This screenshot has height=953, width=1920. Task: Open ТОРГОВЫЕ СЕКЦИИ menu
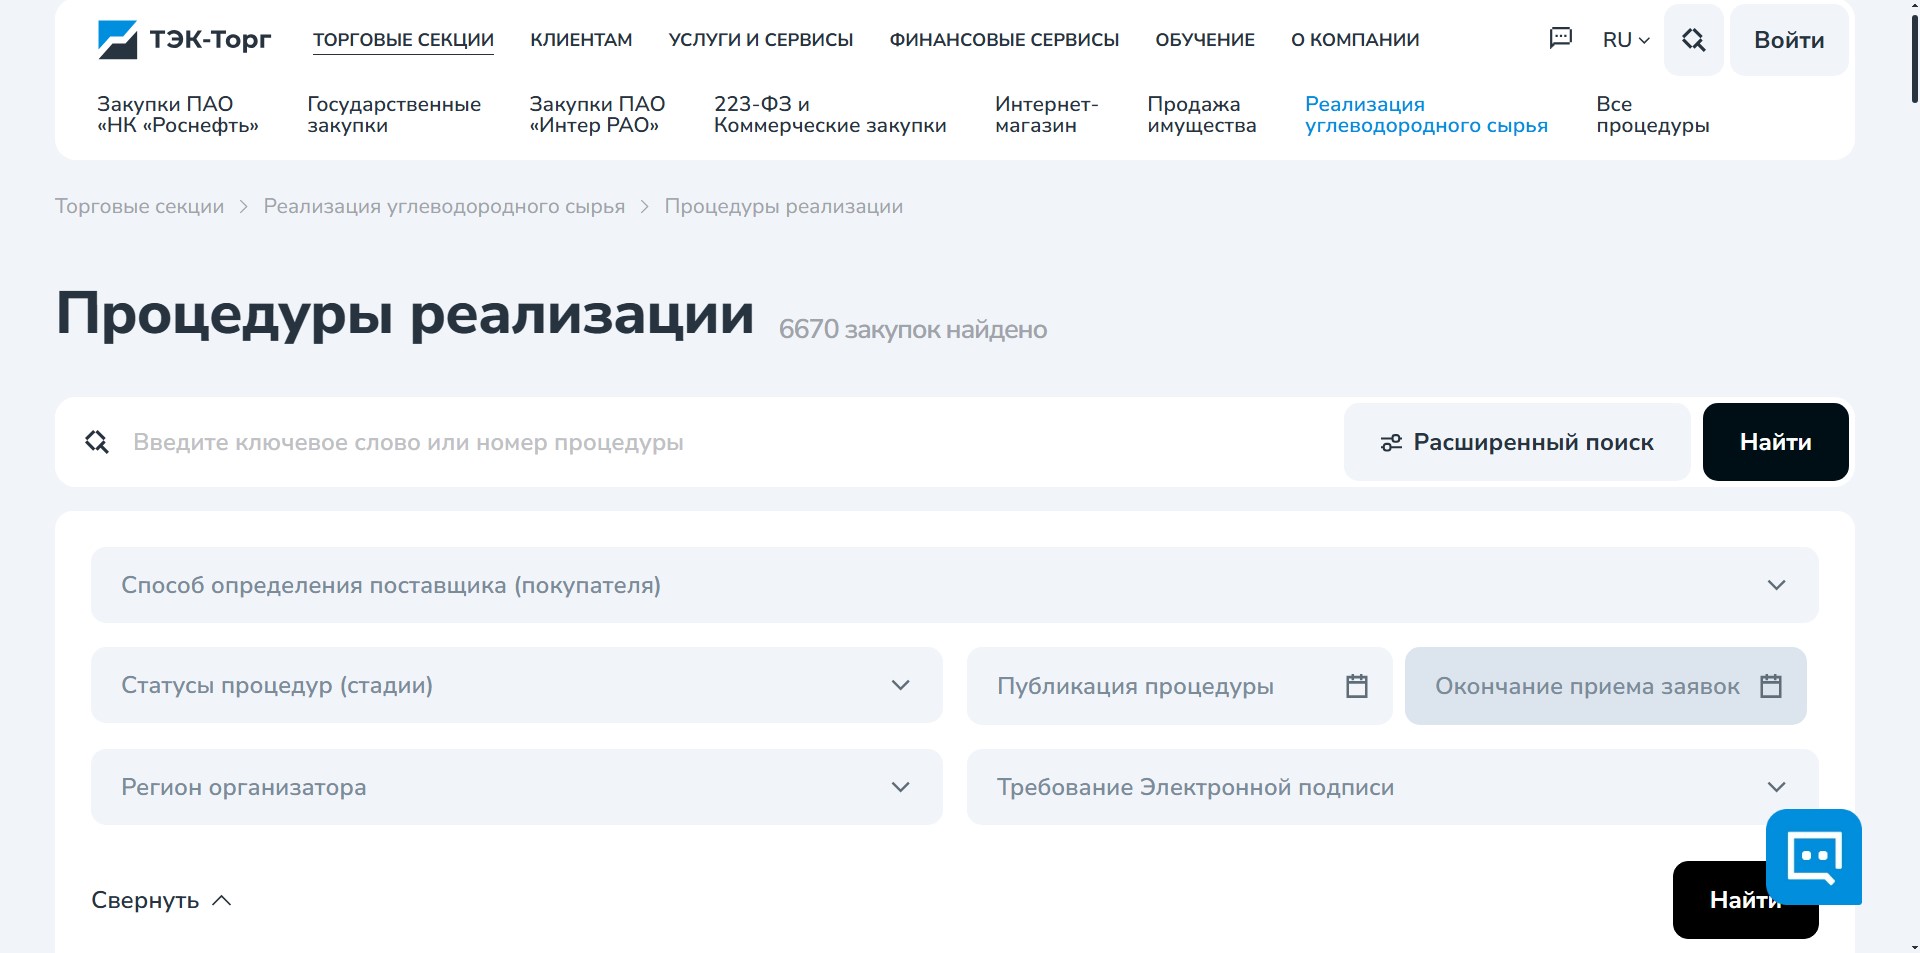click(x=403, y=40)
